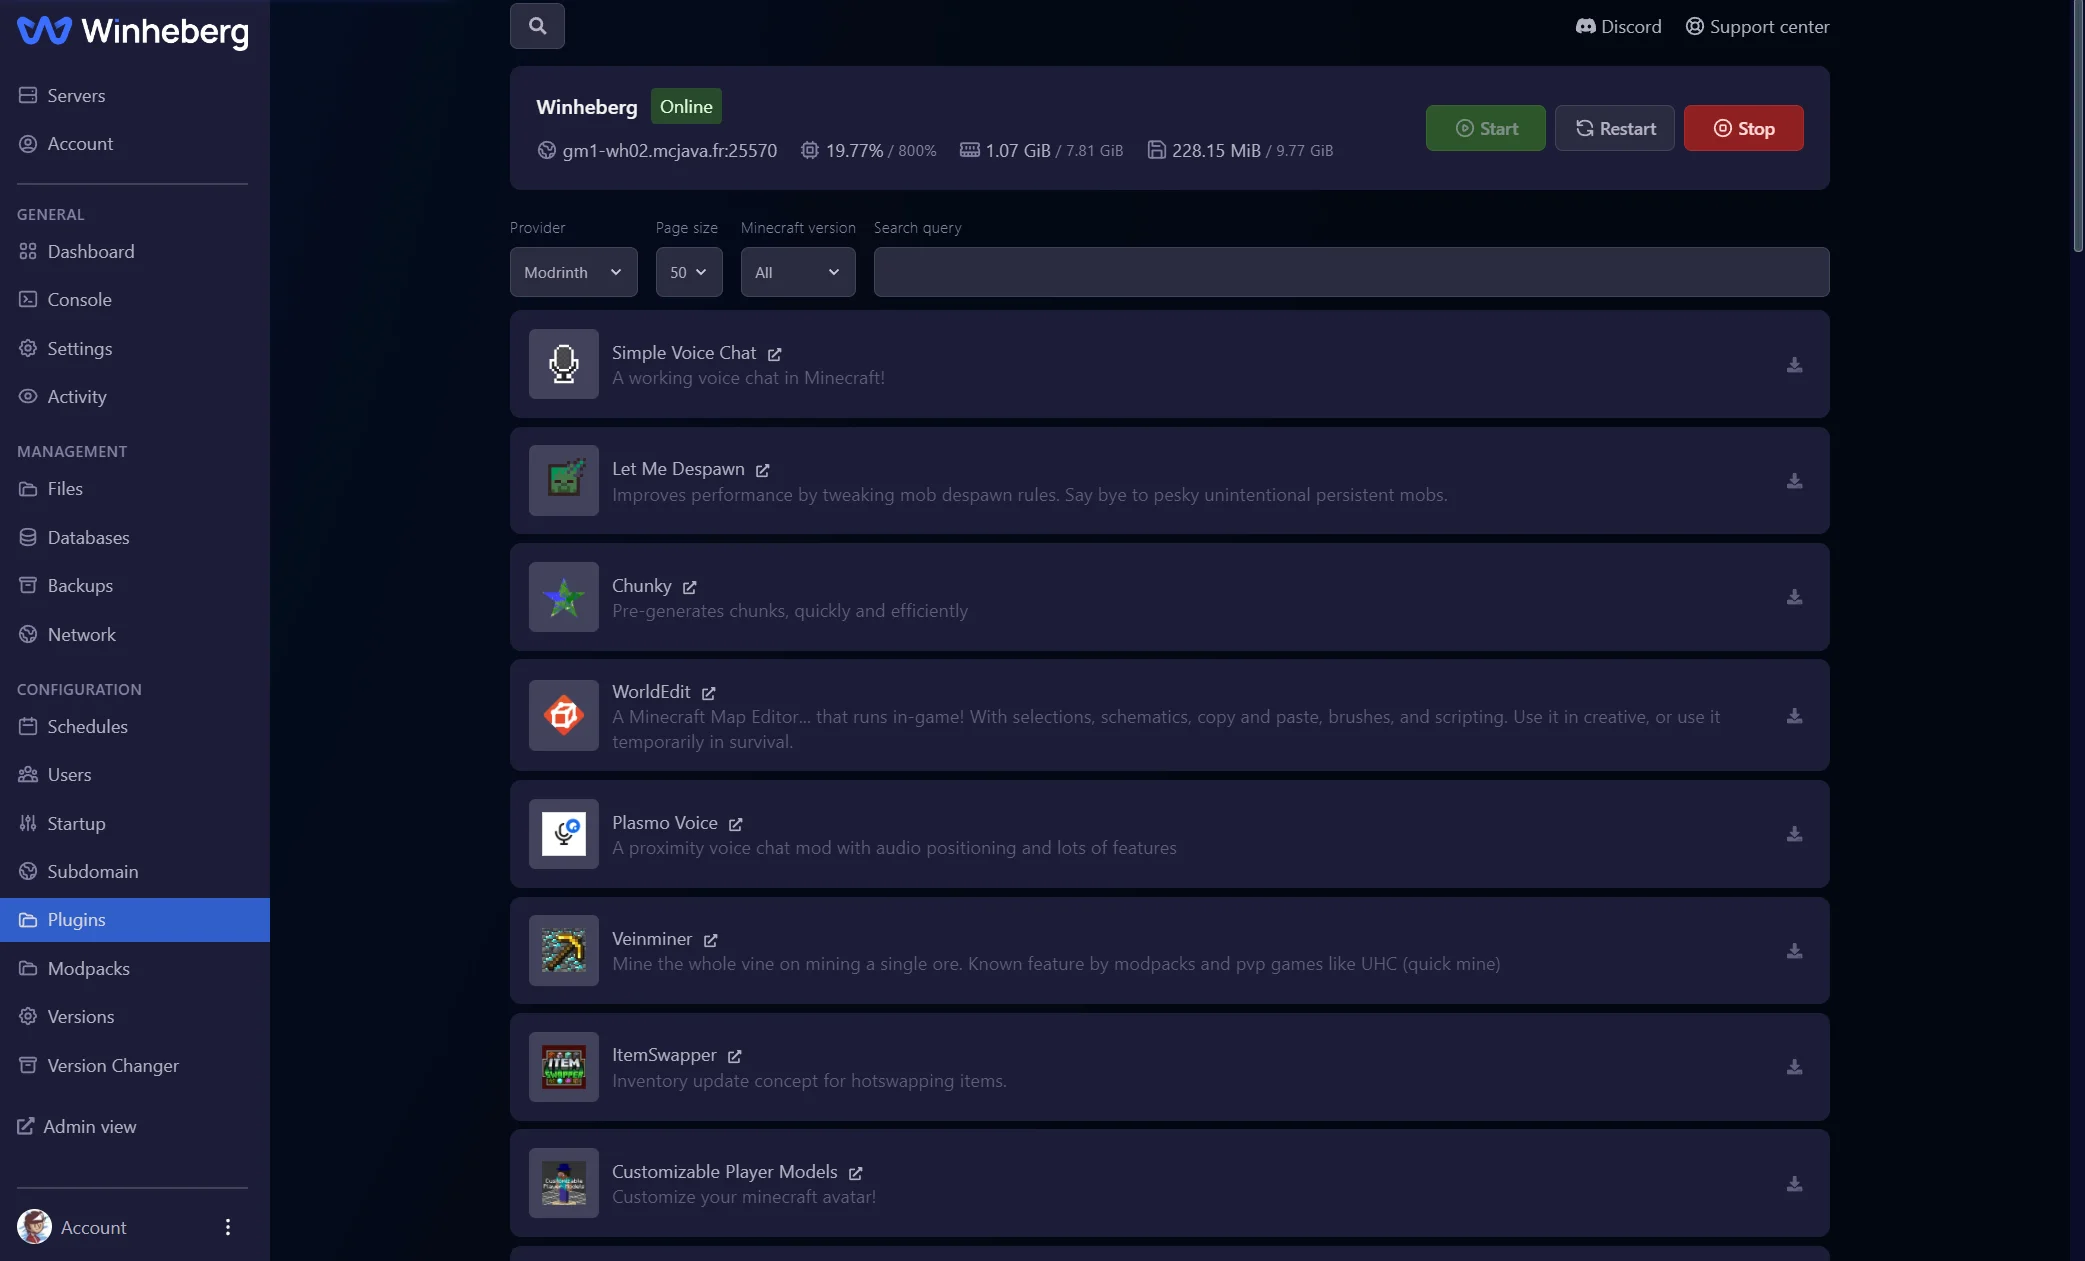Download the Chunky plugin
This screenshot has width=2085, height=1261.
(x=1794, y=597)
